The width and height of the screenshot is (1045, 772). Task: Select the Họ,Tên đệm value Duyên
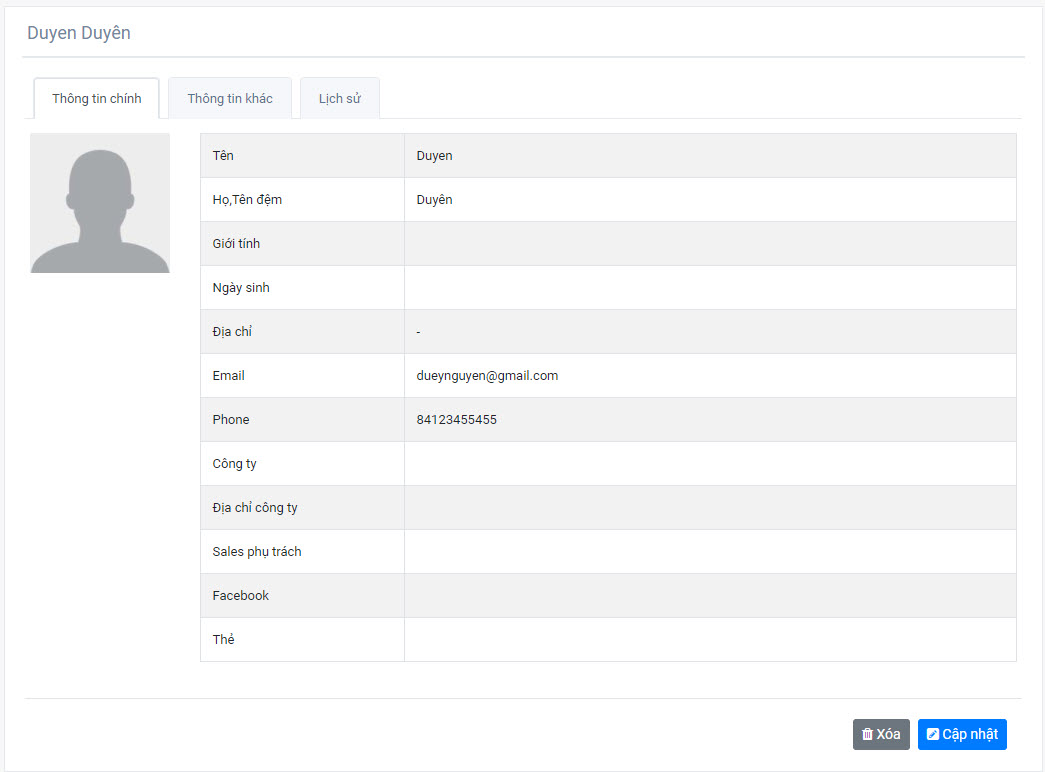click(435, 200)
